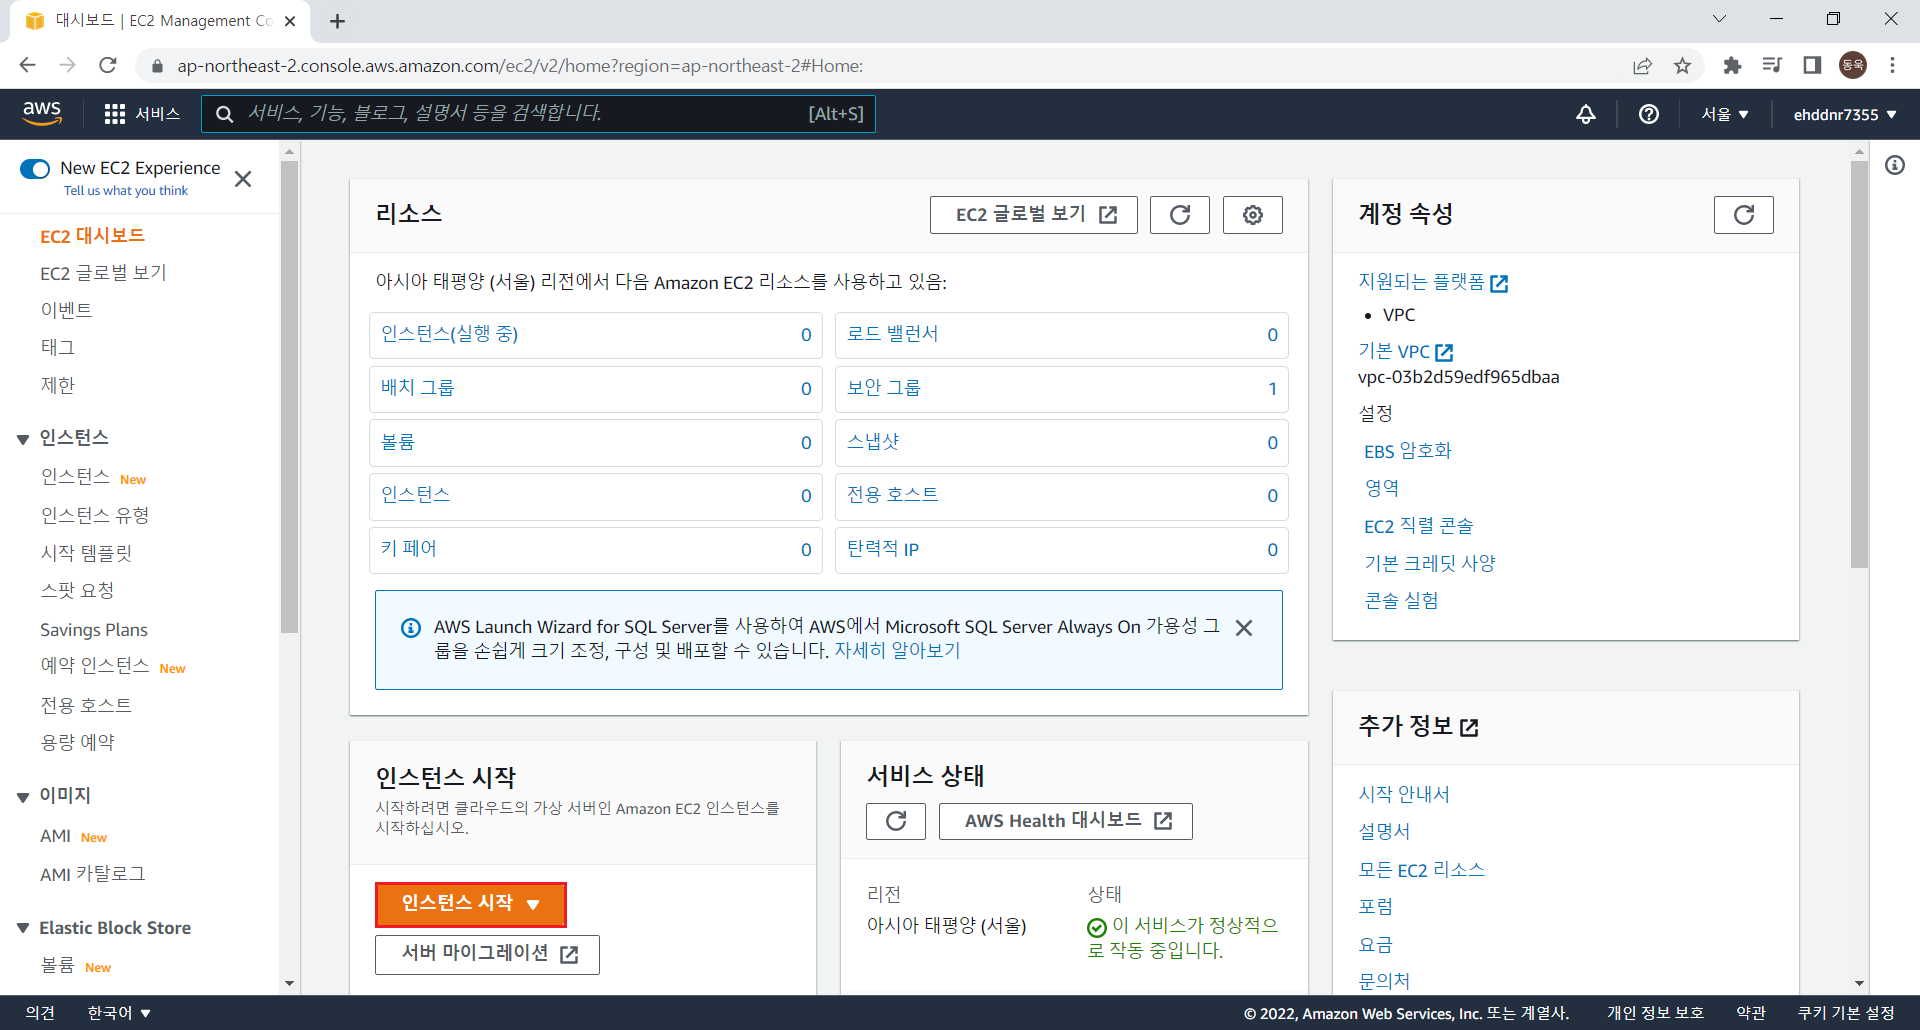This screenshot has width=1920, height=1030.
Task: Click the 자세히 알아보기 link
Action: tap(897, 651)
